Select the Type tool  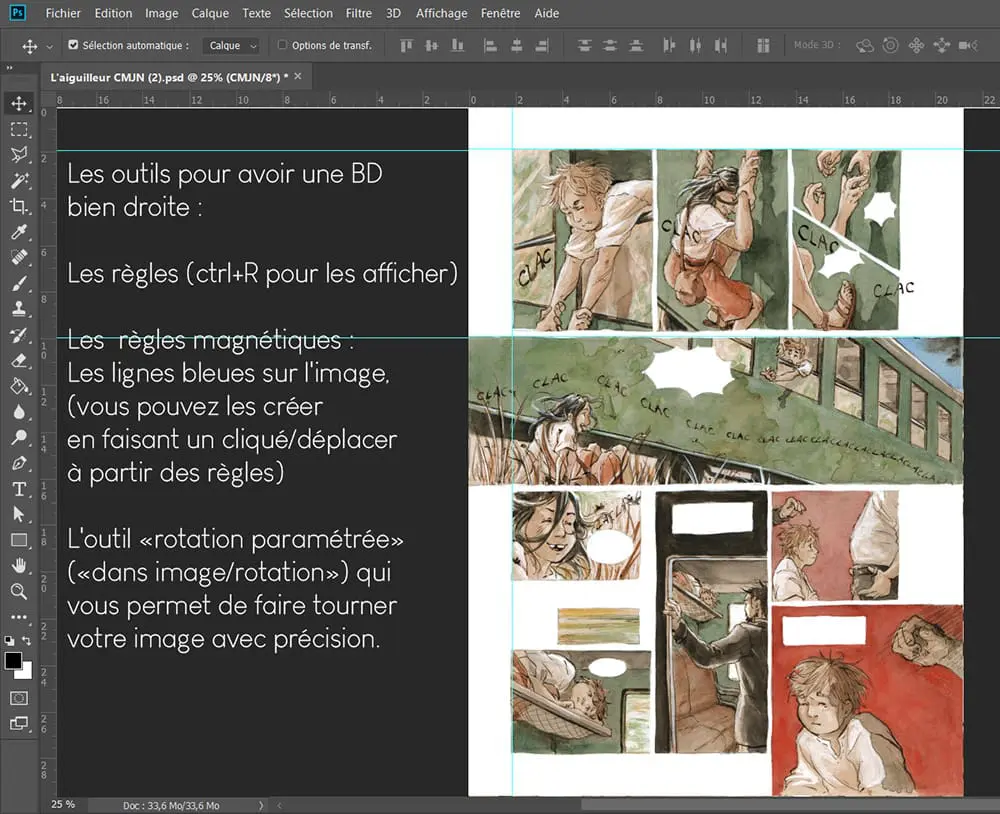pyautogui.click(x=18, y=489)
